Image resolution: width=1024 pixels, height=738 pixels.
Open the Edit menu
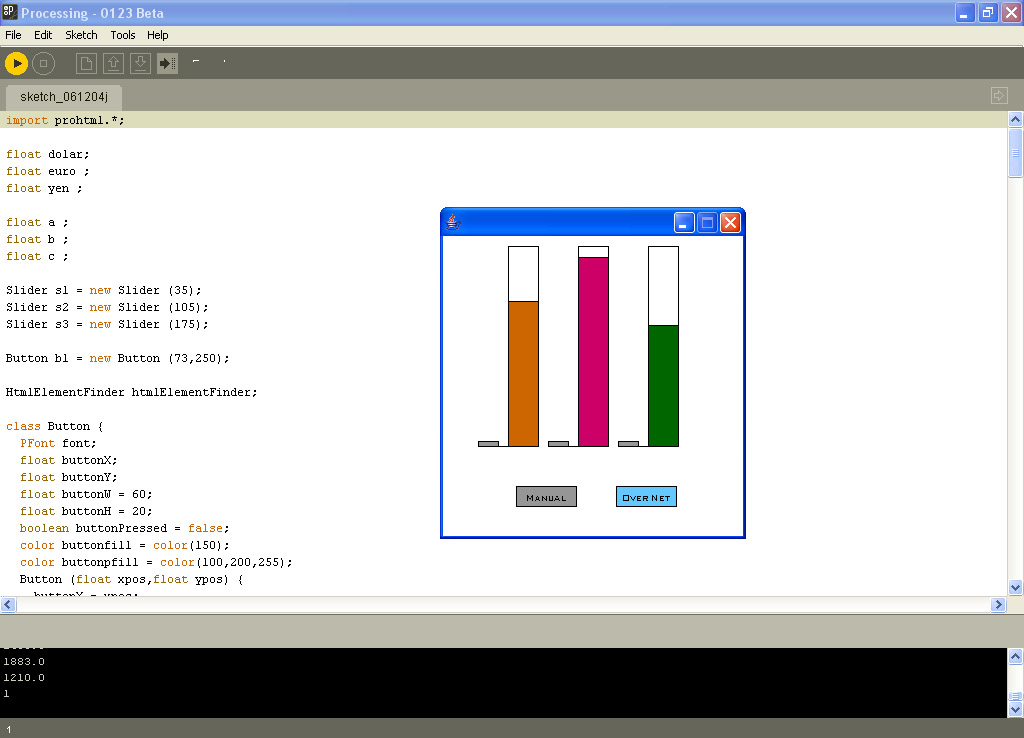pos(43,35)
